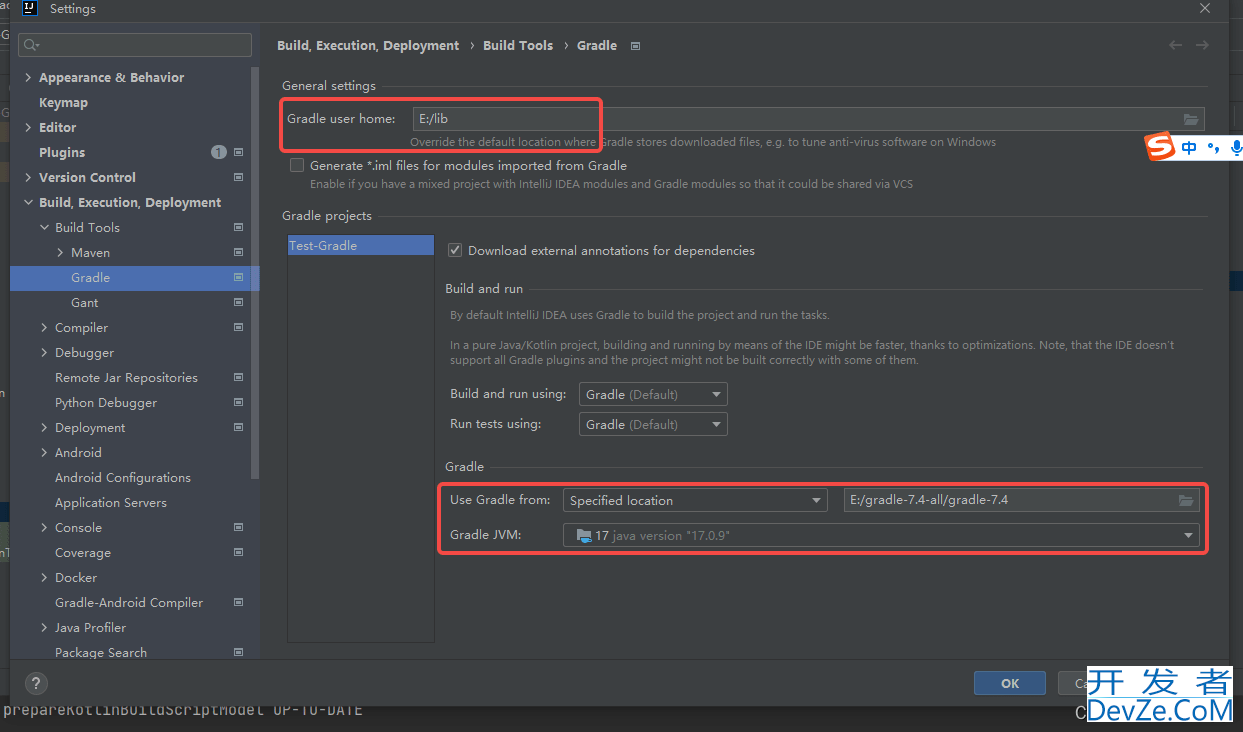
Task: Click the forward navigation arrow in settings header
Action: click(1202, 45)
